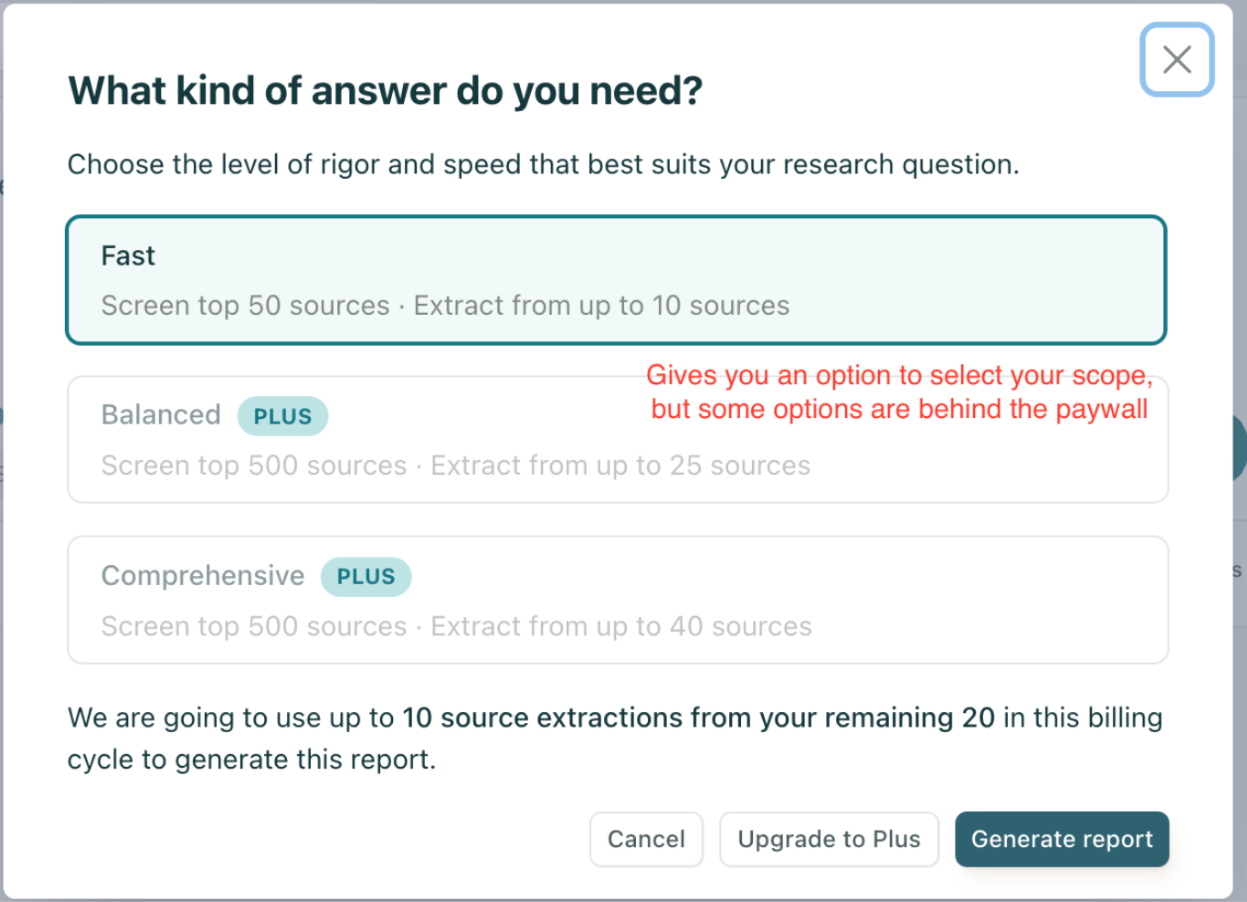1247x902 pixels.
Task: Close the answer type dialog
Action: click(x=1177, y=60)
